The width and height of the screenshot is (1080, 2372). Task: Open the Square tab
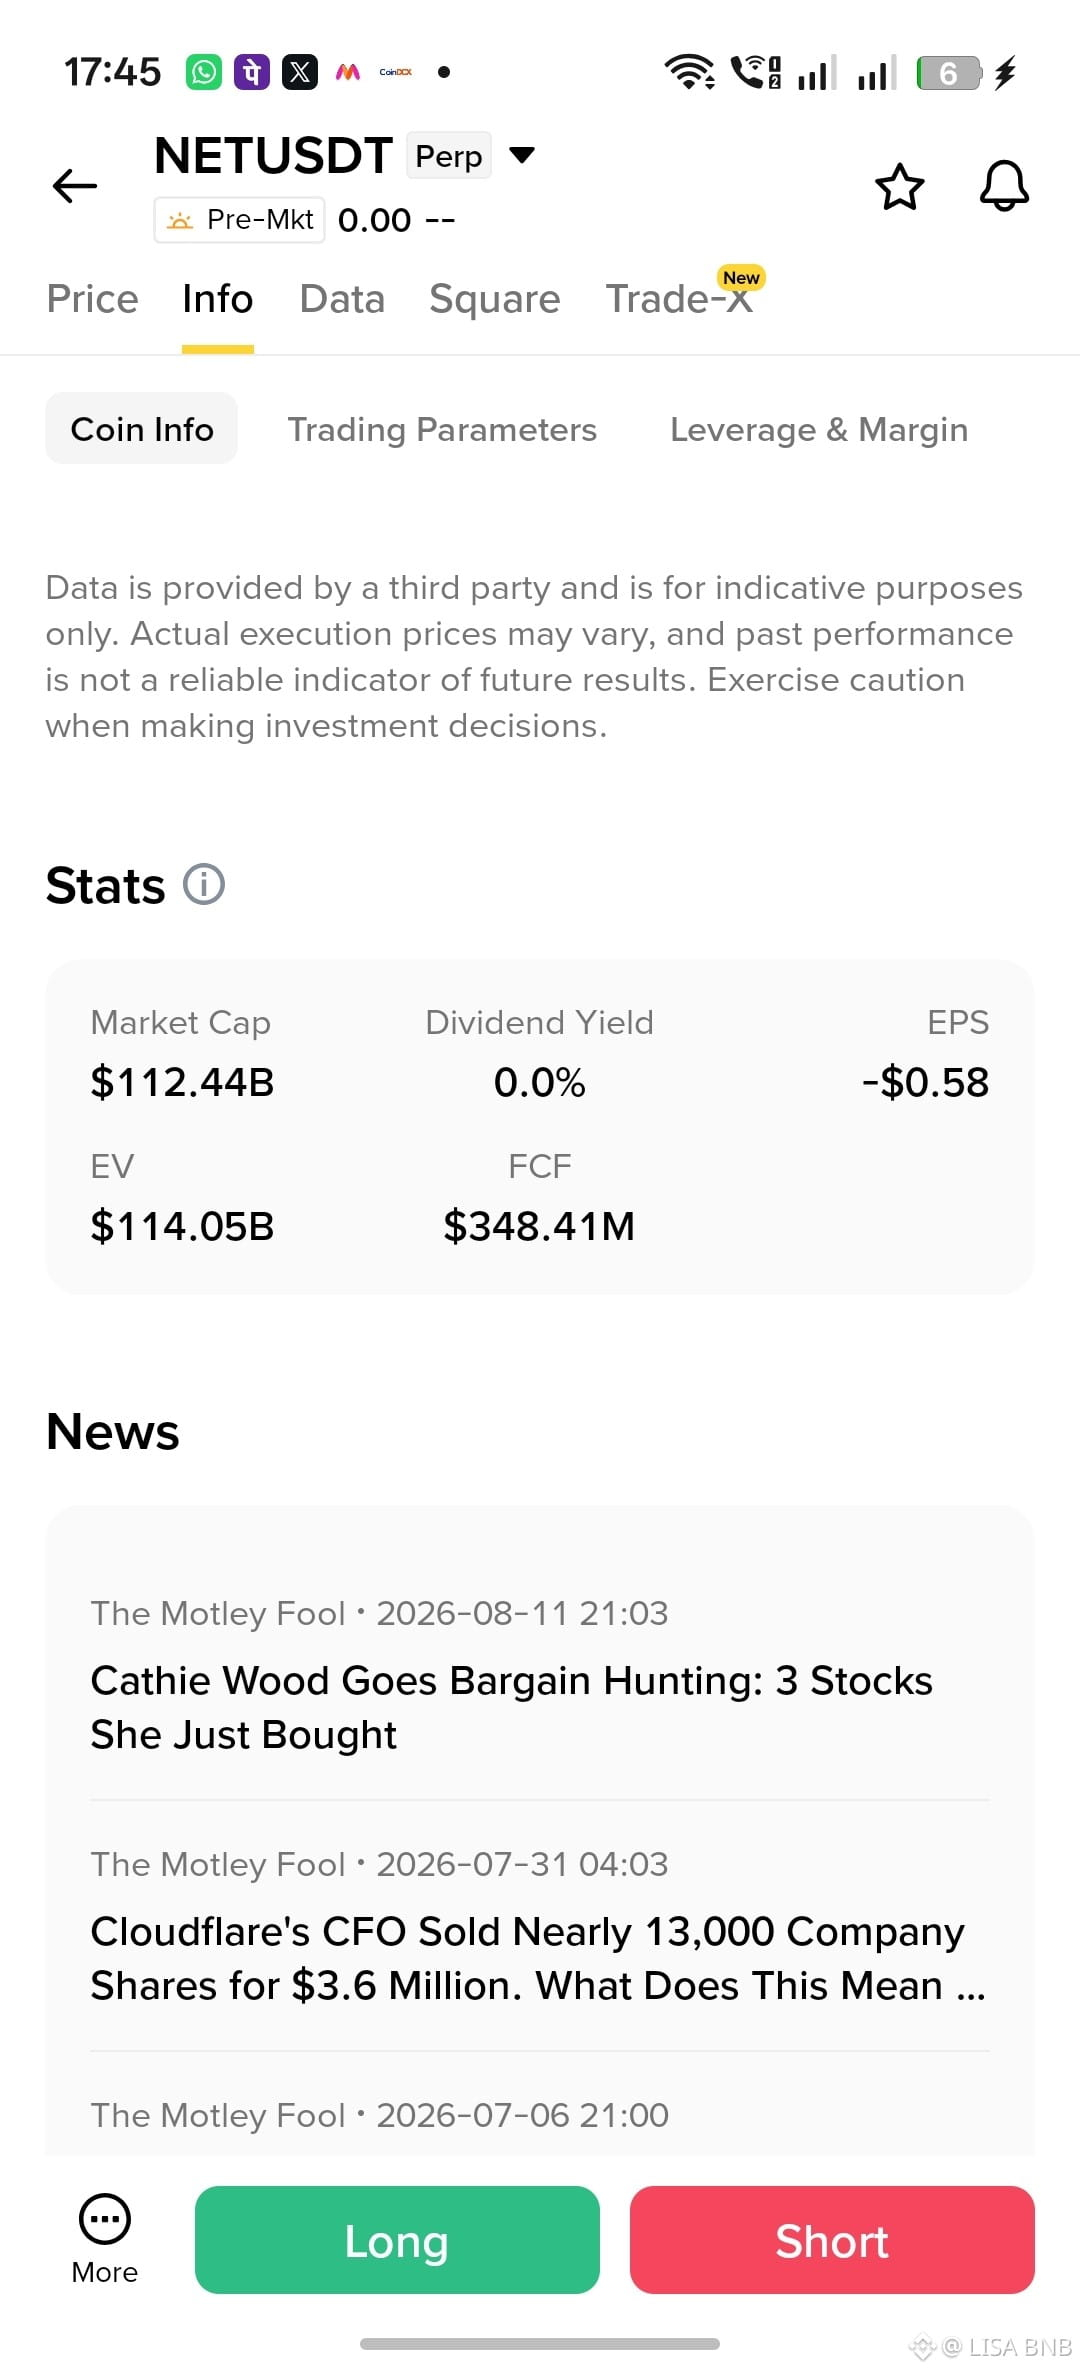[495, 299]
